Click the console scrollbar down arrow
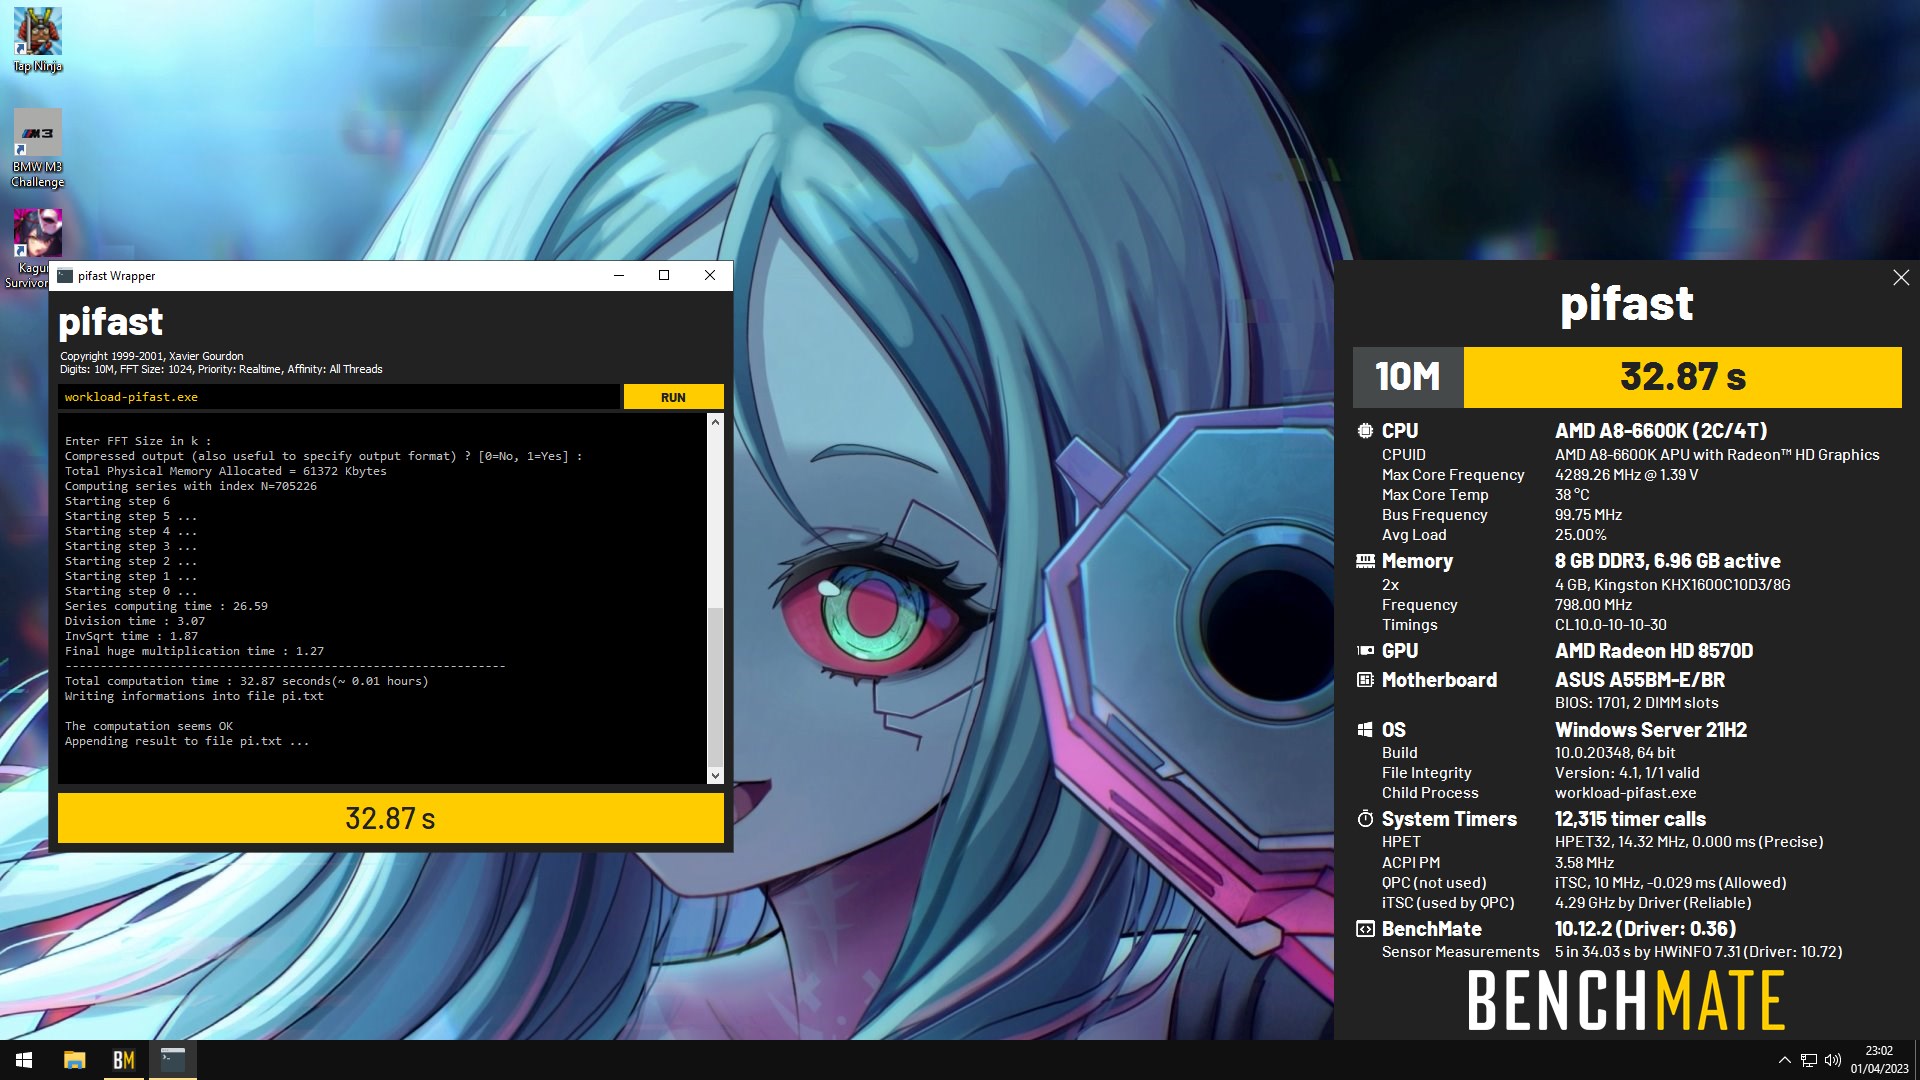This screenshot has width=1920, height=1080. 714,775
